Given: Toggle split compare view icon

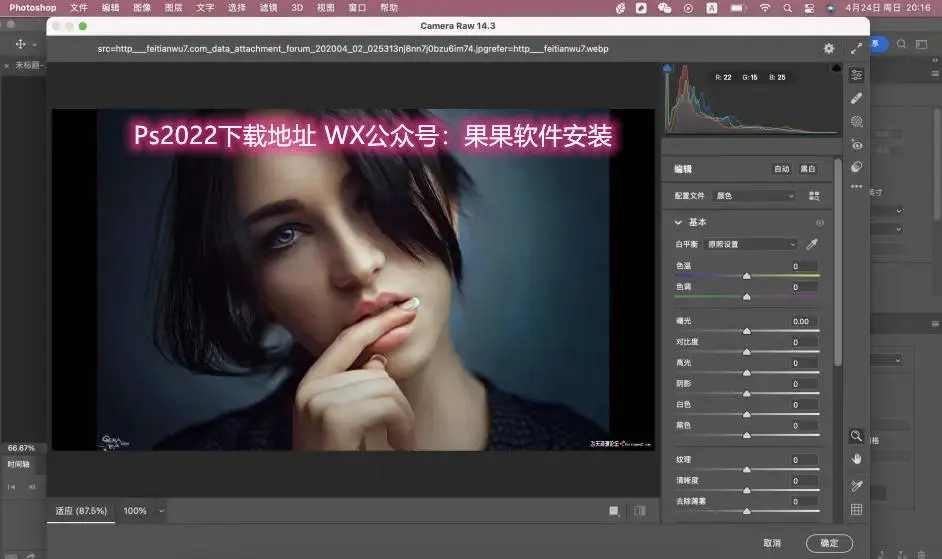Looking at the screenshot, I should tap(640, 511).
